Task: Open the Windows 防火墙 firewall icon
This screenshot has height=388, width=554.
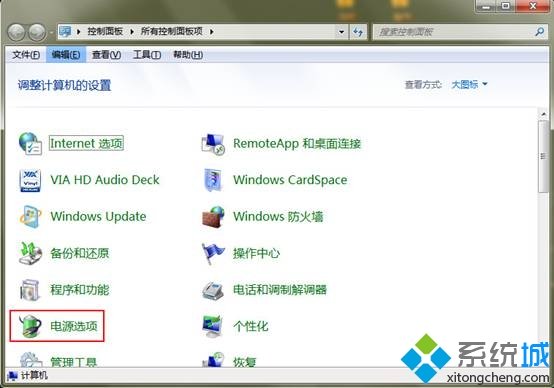Action: pos(213,217)
